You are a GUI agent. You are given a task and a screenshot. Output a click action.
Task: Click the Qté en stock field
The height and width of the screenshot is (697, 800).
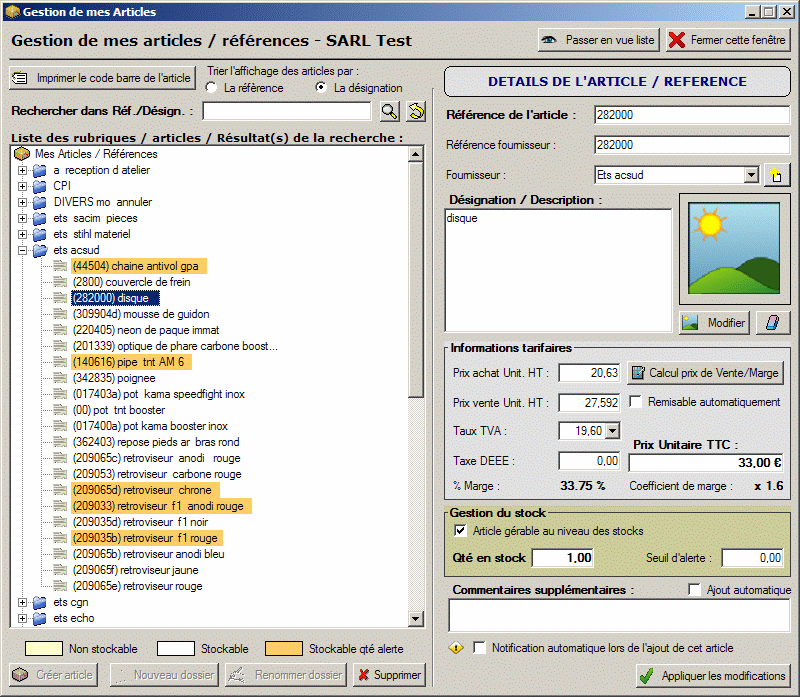[563, 558]
